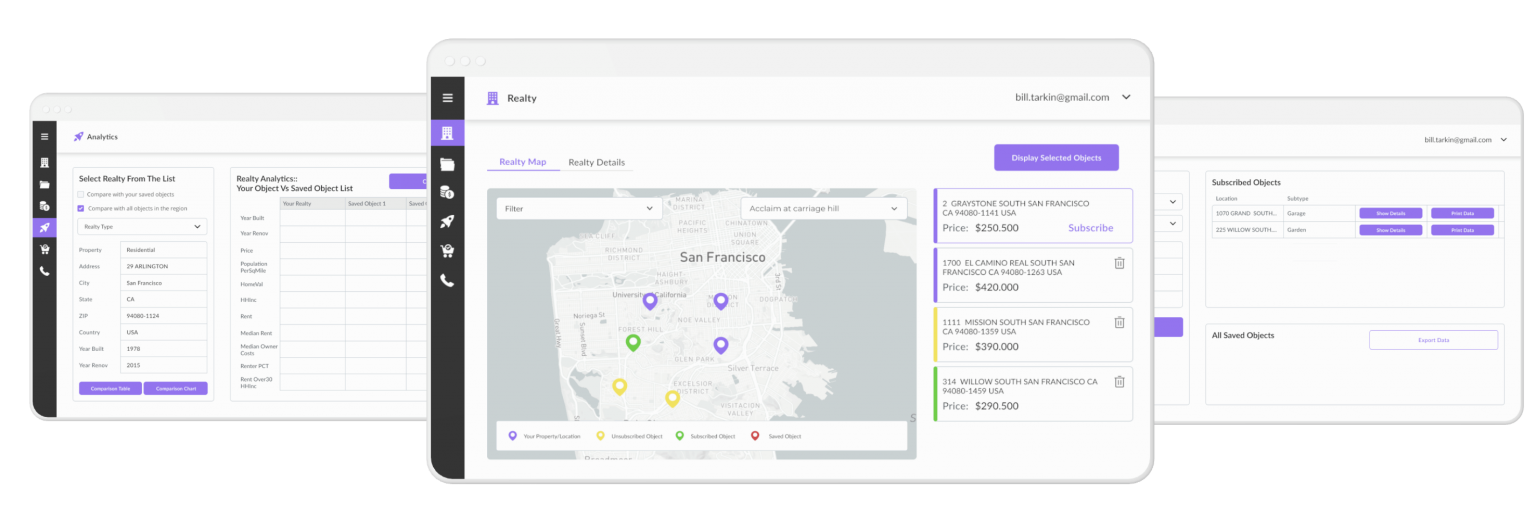Image resolution: width=1536 pixels, height=519 pixels.
Task: Click green subscribed map pin
Action: (x=633, y=343)
